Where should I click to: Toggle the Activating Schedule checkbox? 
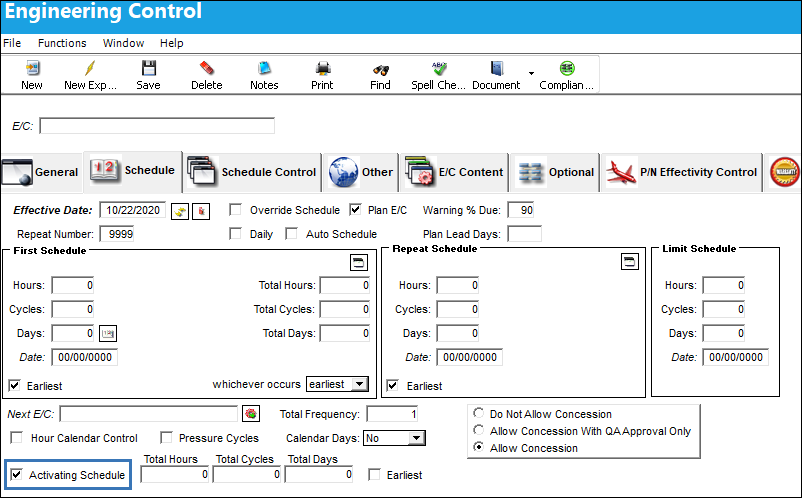[x=16, y=474]
